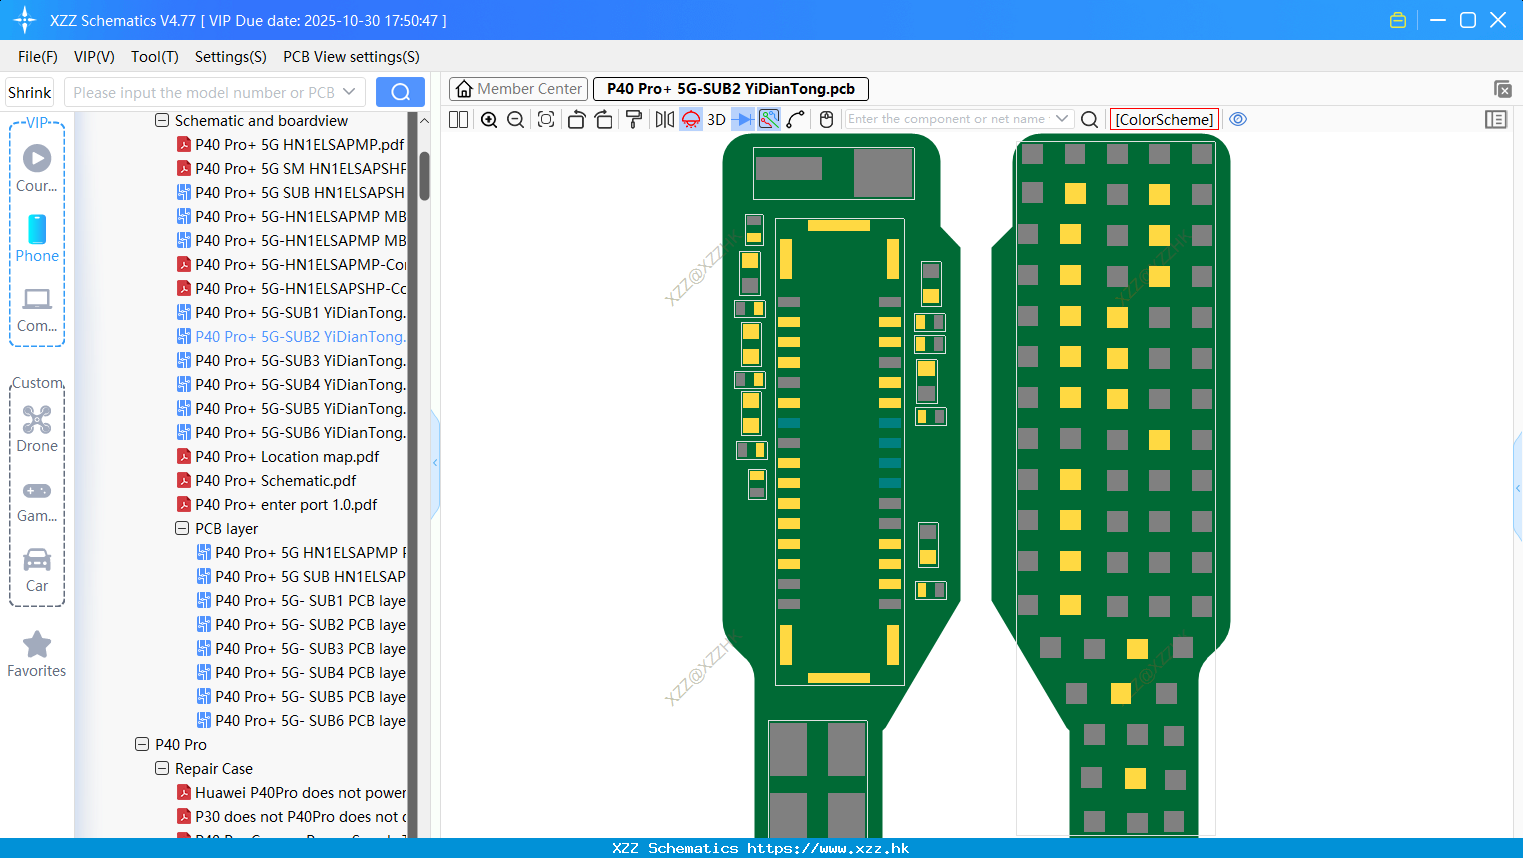1523x858 pixels.
Task: Select the Computer category
Action: pyautogui.click(x=37, y=309)
